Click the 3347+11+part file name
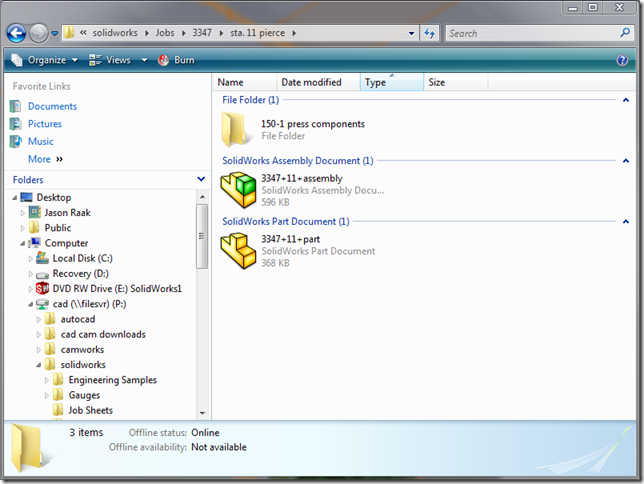The image size is (644, 484). click(x=291, y=239)
